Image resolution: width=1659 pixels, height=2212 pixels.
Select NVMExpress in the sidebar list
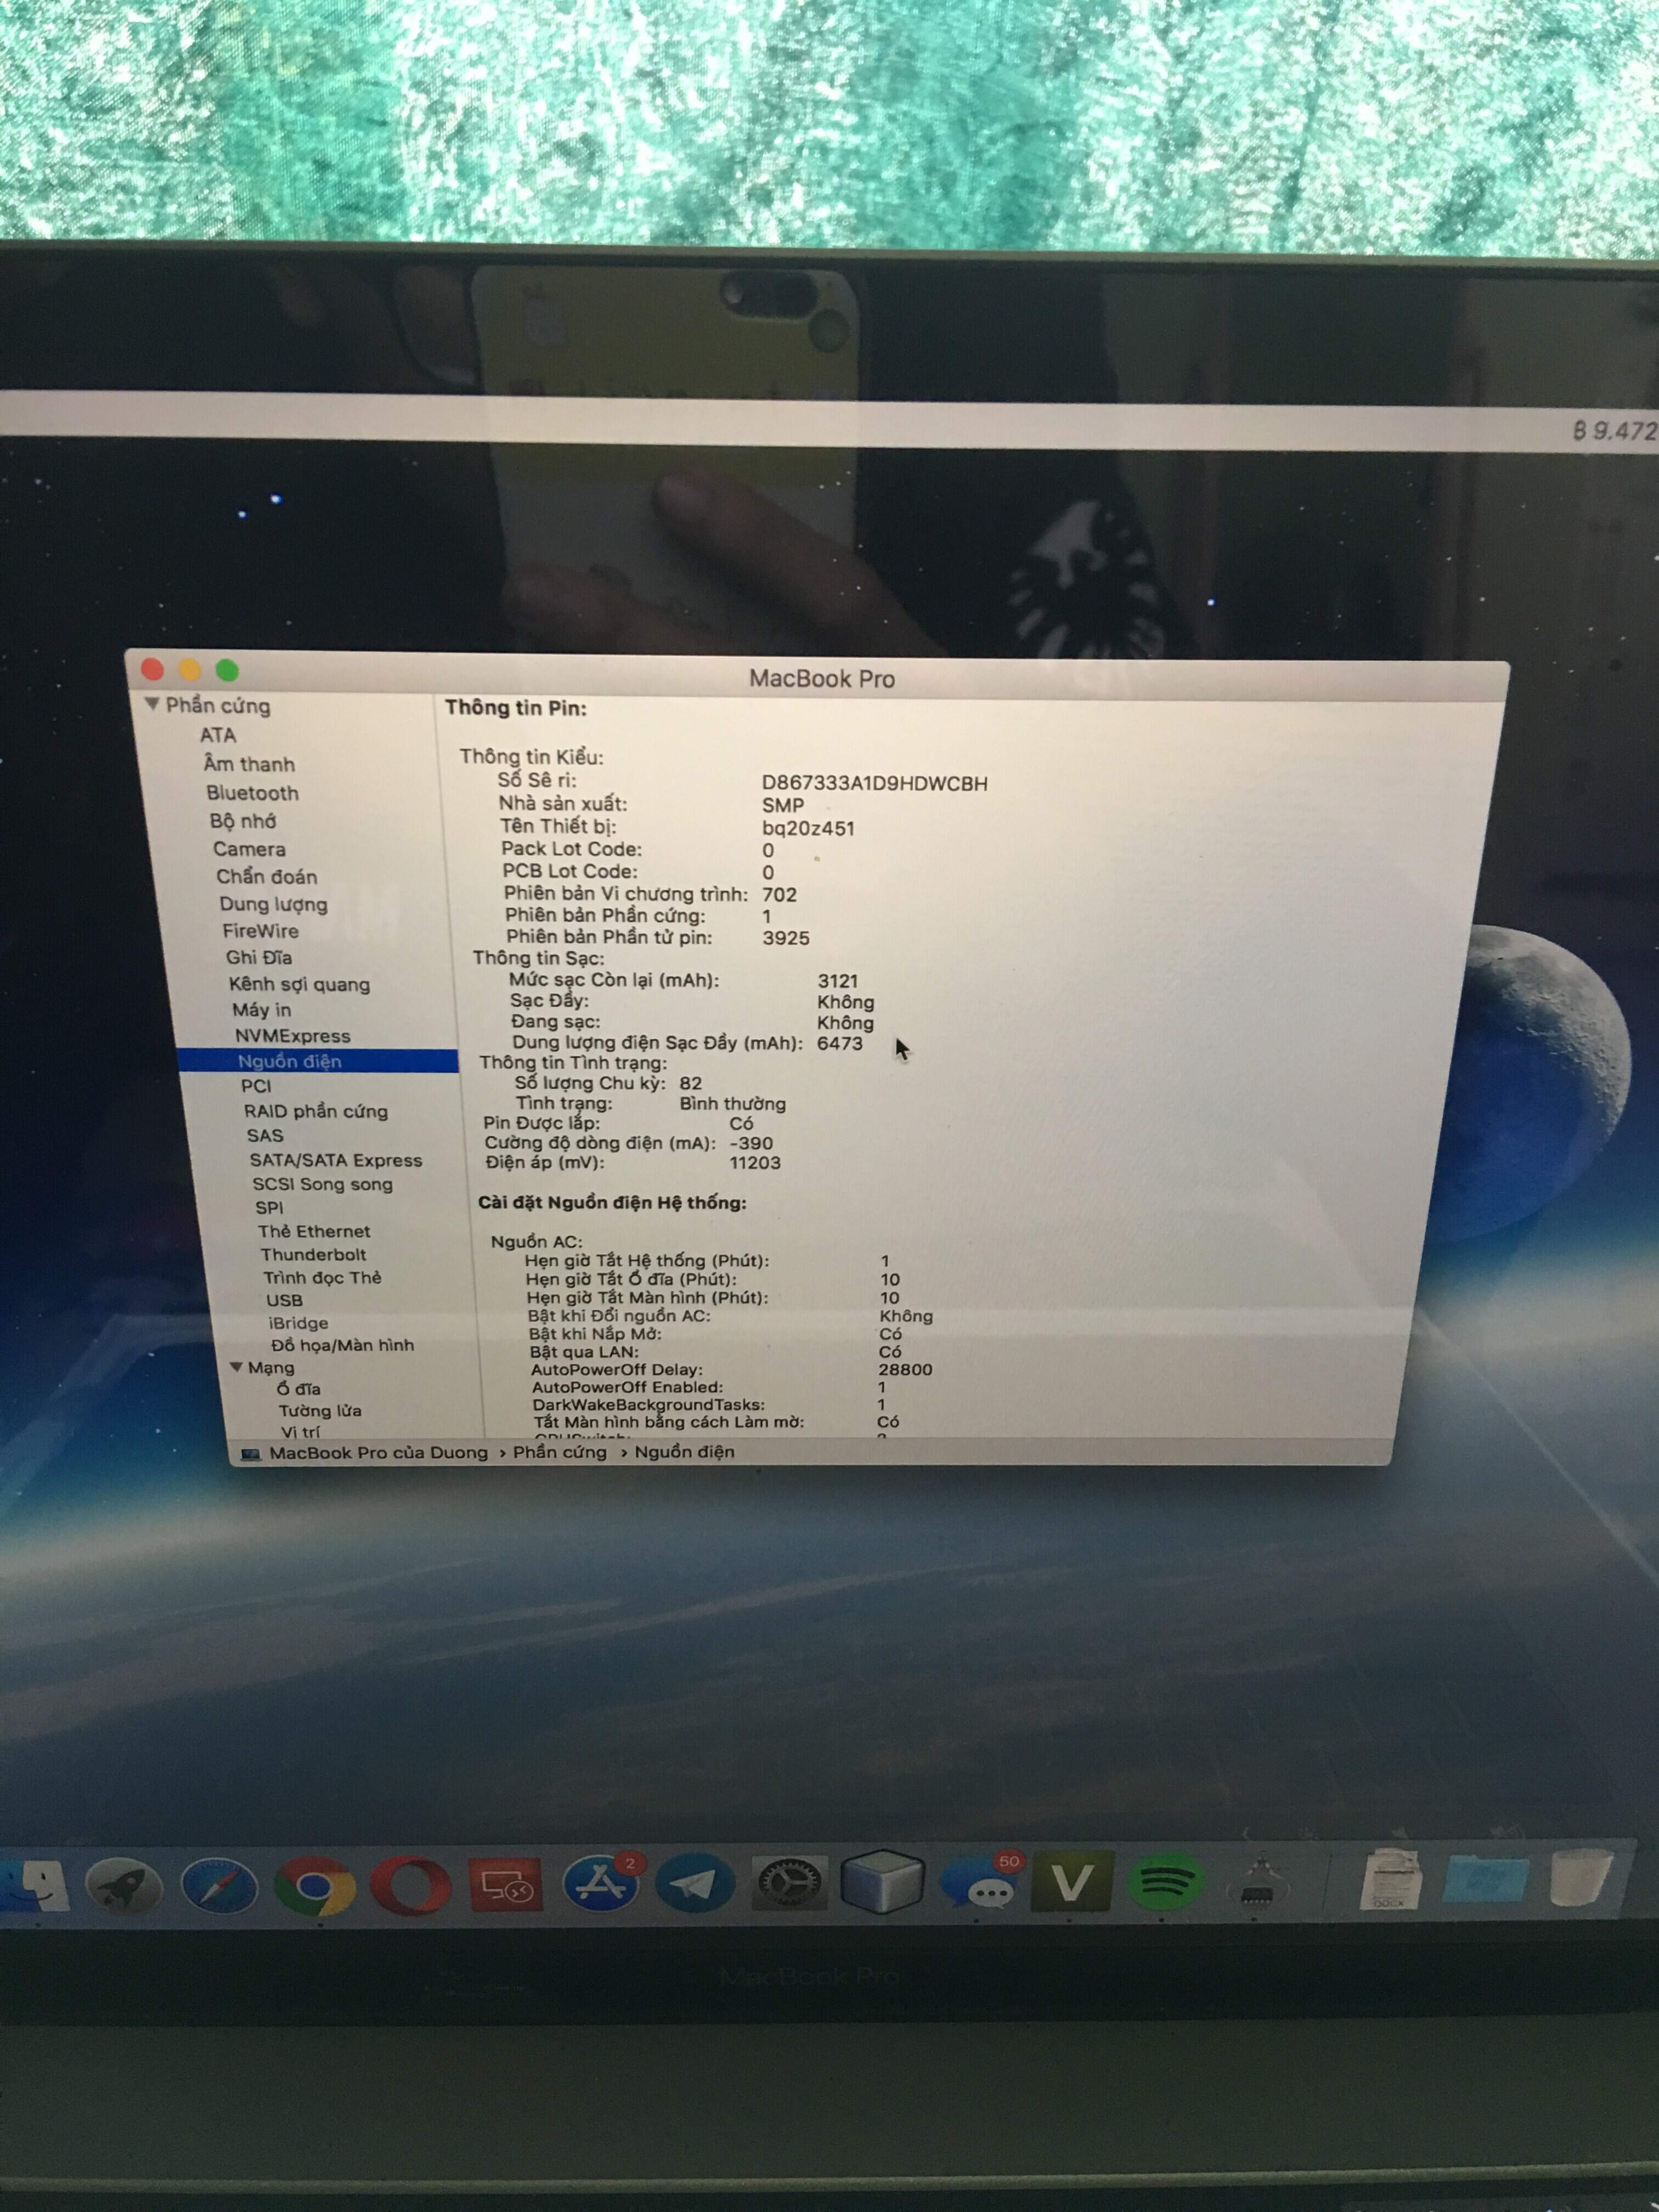click(x=292, y=1036)
